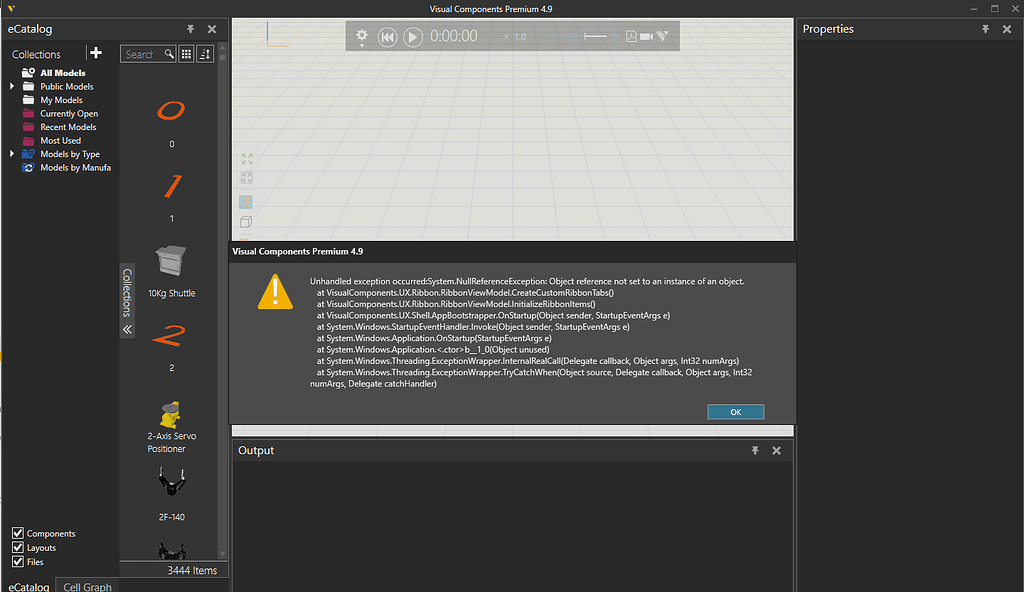Reset the simulation to start
This screenshot has width=1024, height=592.
point(387,37)
